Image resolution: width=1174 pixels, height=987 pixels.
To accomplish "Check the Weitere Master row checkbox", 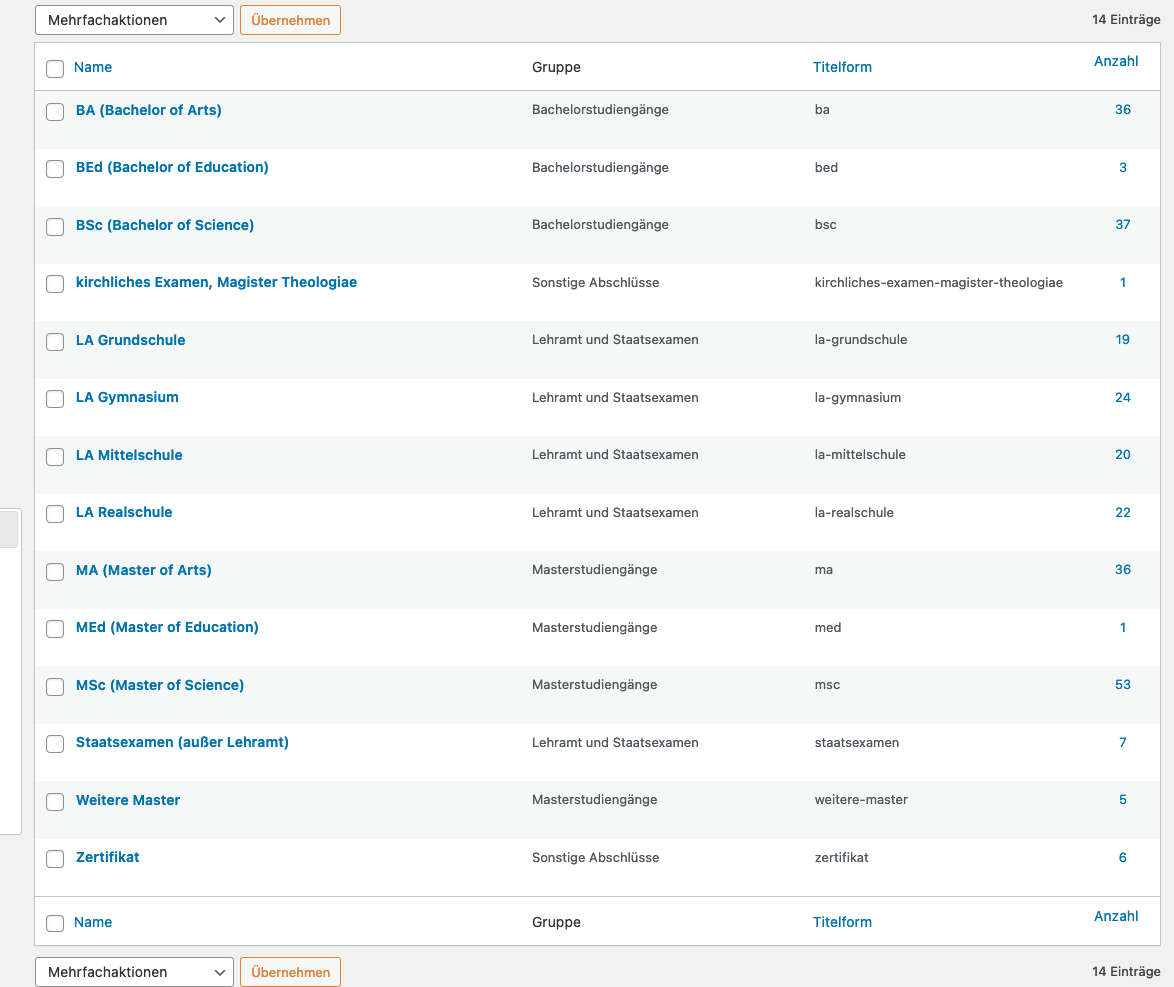I will [x=55, y=802].
